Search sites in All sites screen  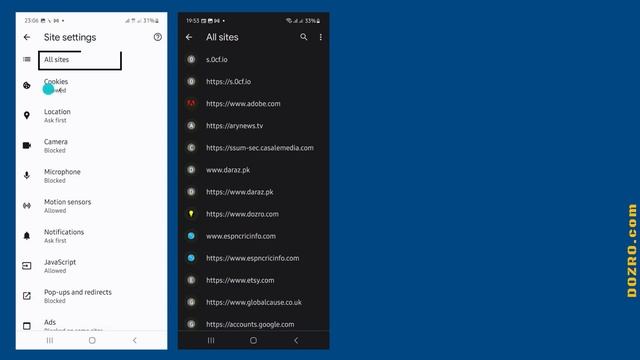(304, 37)
